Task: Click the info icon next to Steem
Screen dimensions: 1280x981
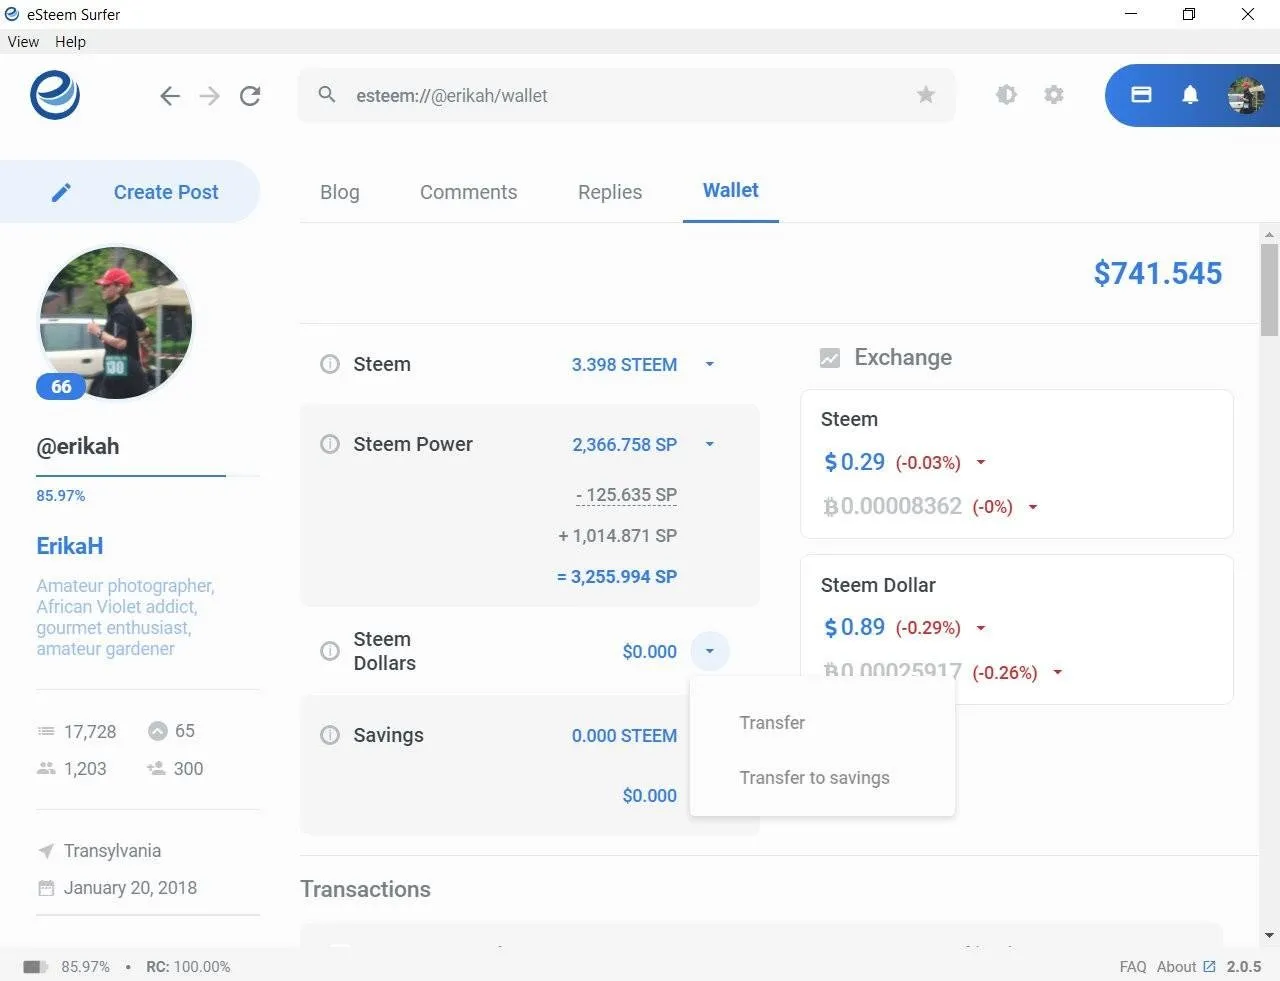Action: [x=330, y=364]
